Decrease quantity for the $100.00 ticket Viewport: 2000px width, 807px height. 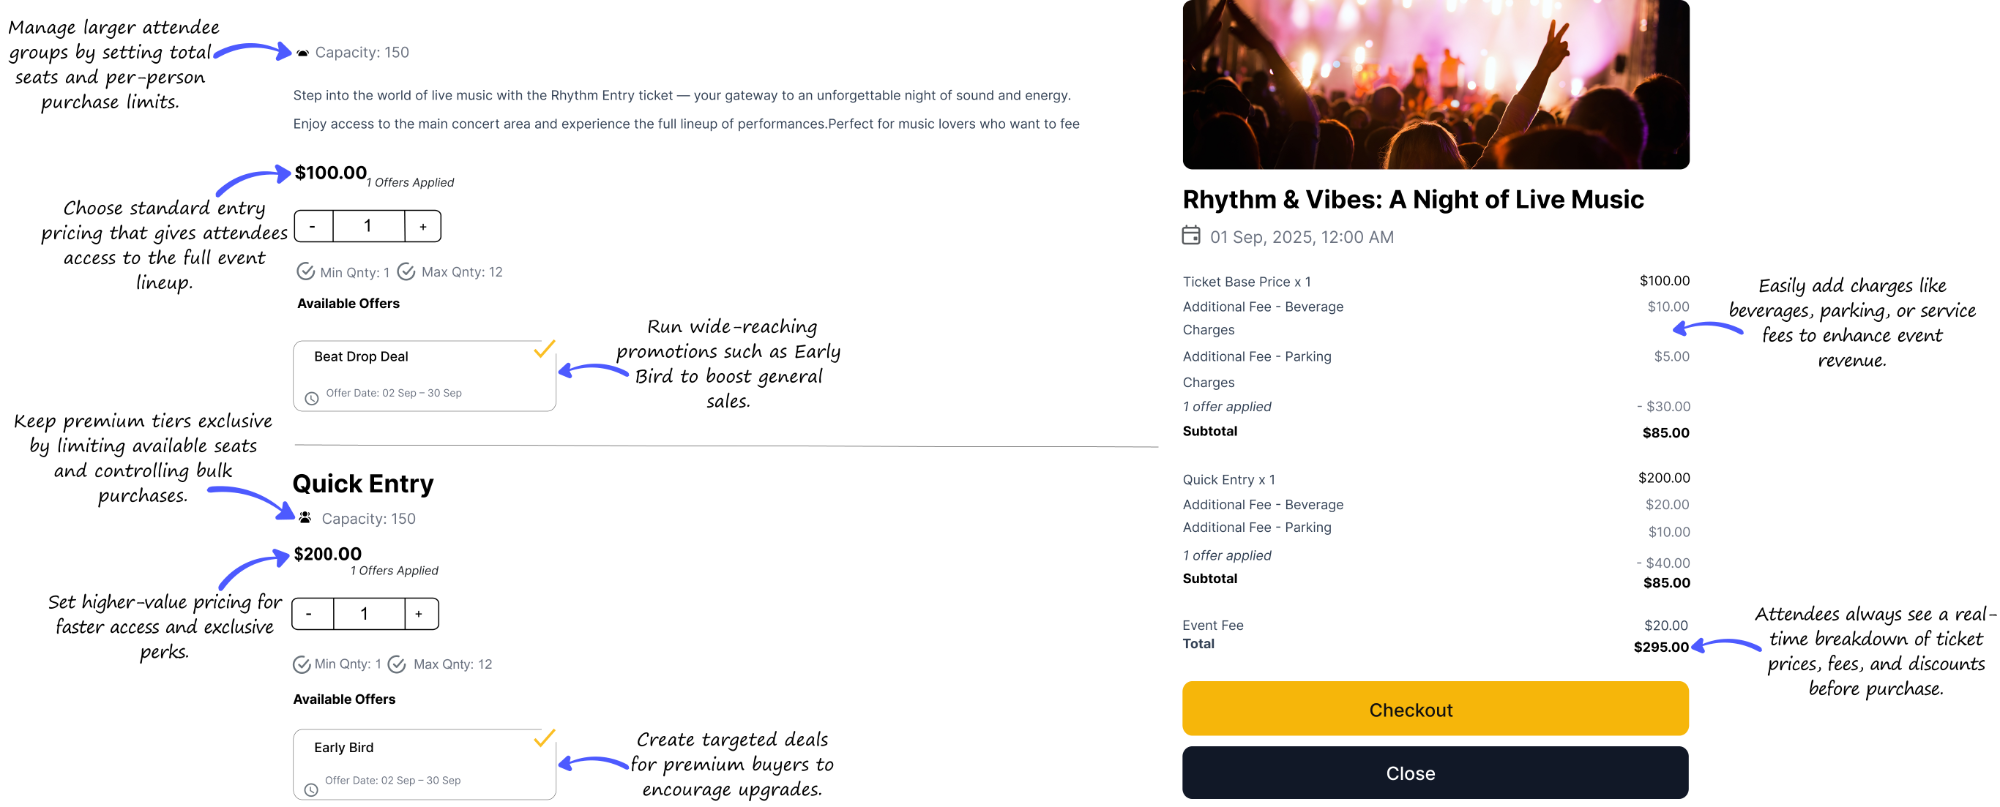pyautogui.click(x=313, y=227)
